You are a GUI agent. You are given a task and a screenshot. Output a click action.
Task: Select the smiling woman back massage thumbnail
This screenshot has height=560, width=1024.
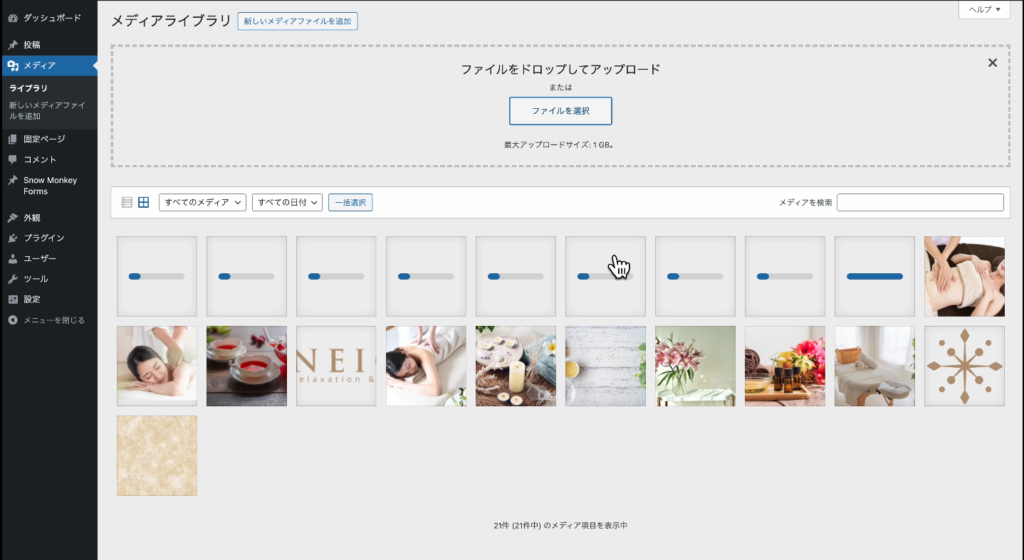tap(157, 366)
